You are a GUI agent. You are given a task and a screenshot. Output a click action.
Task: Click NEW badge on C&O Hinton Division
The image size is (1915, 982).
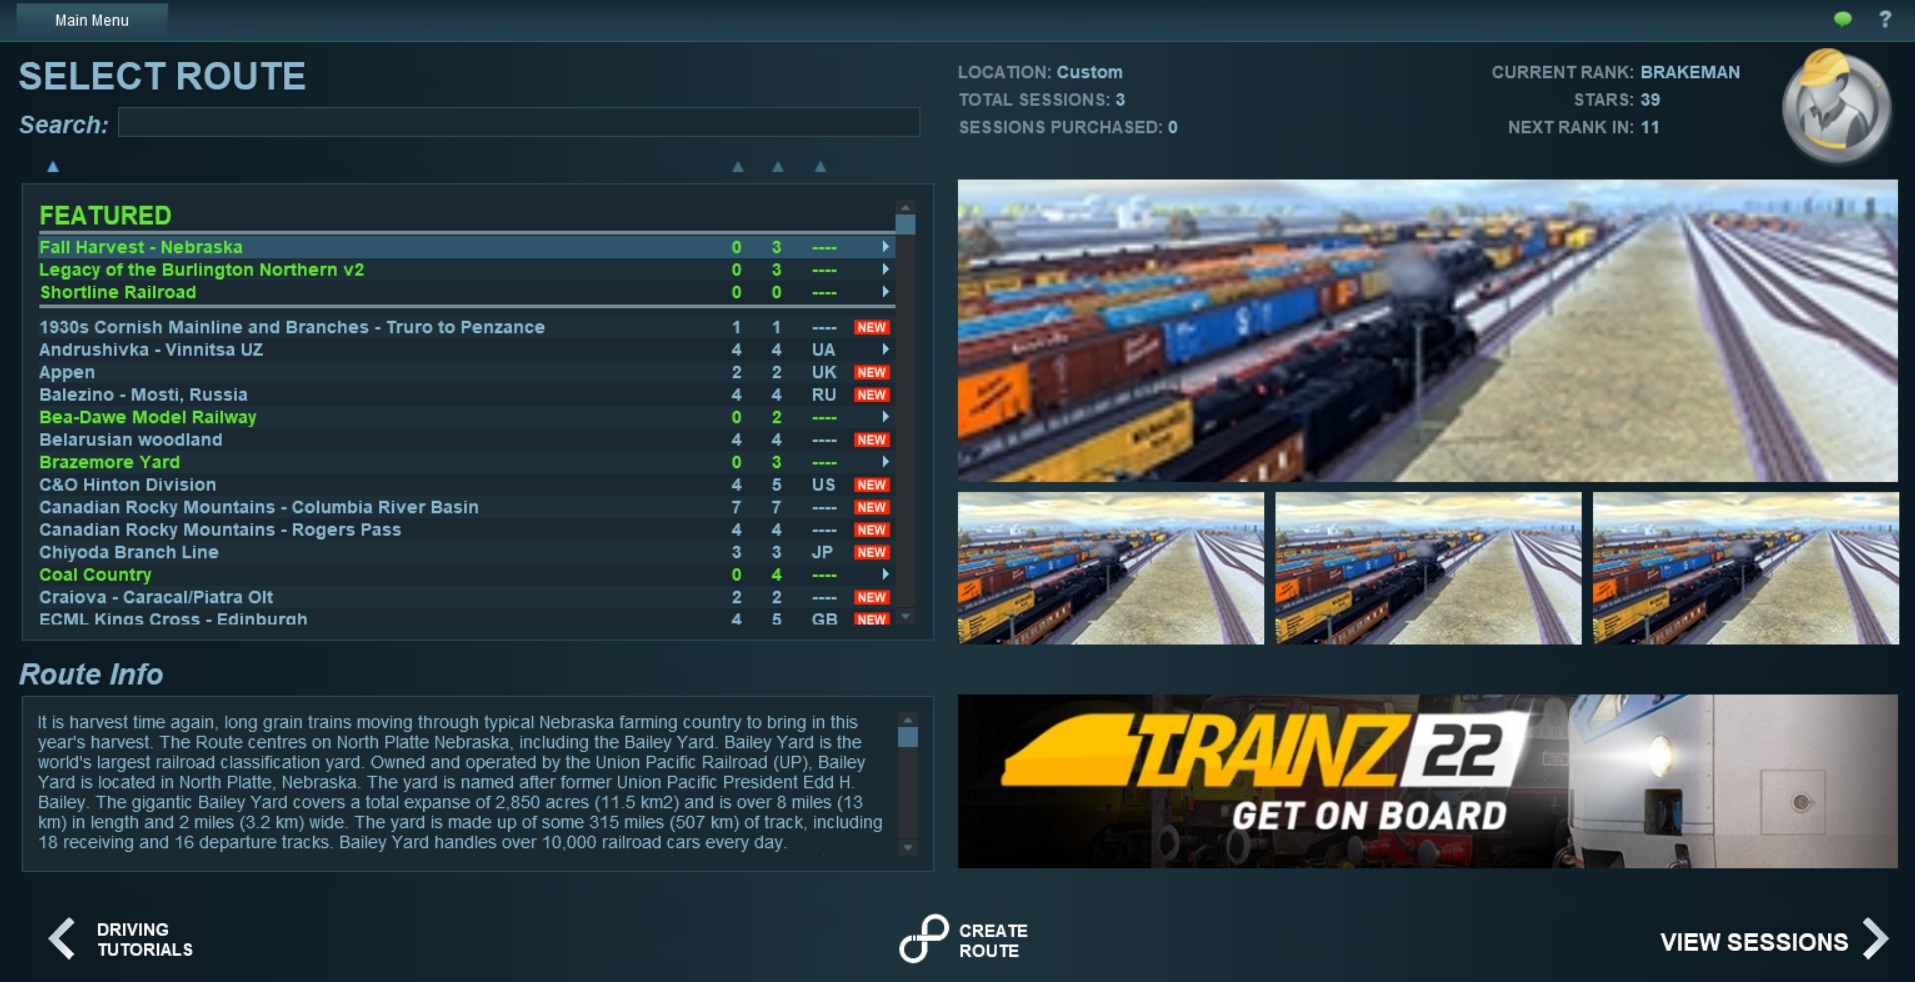pos(871,485)
